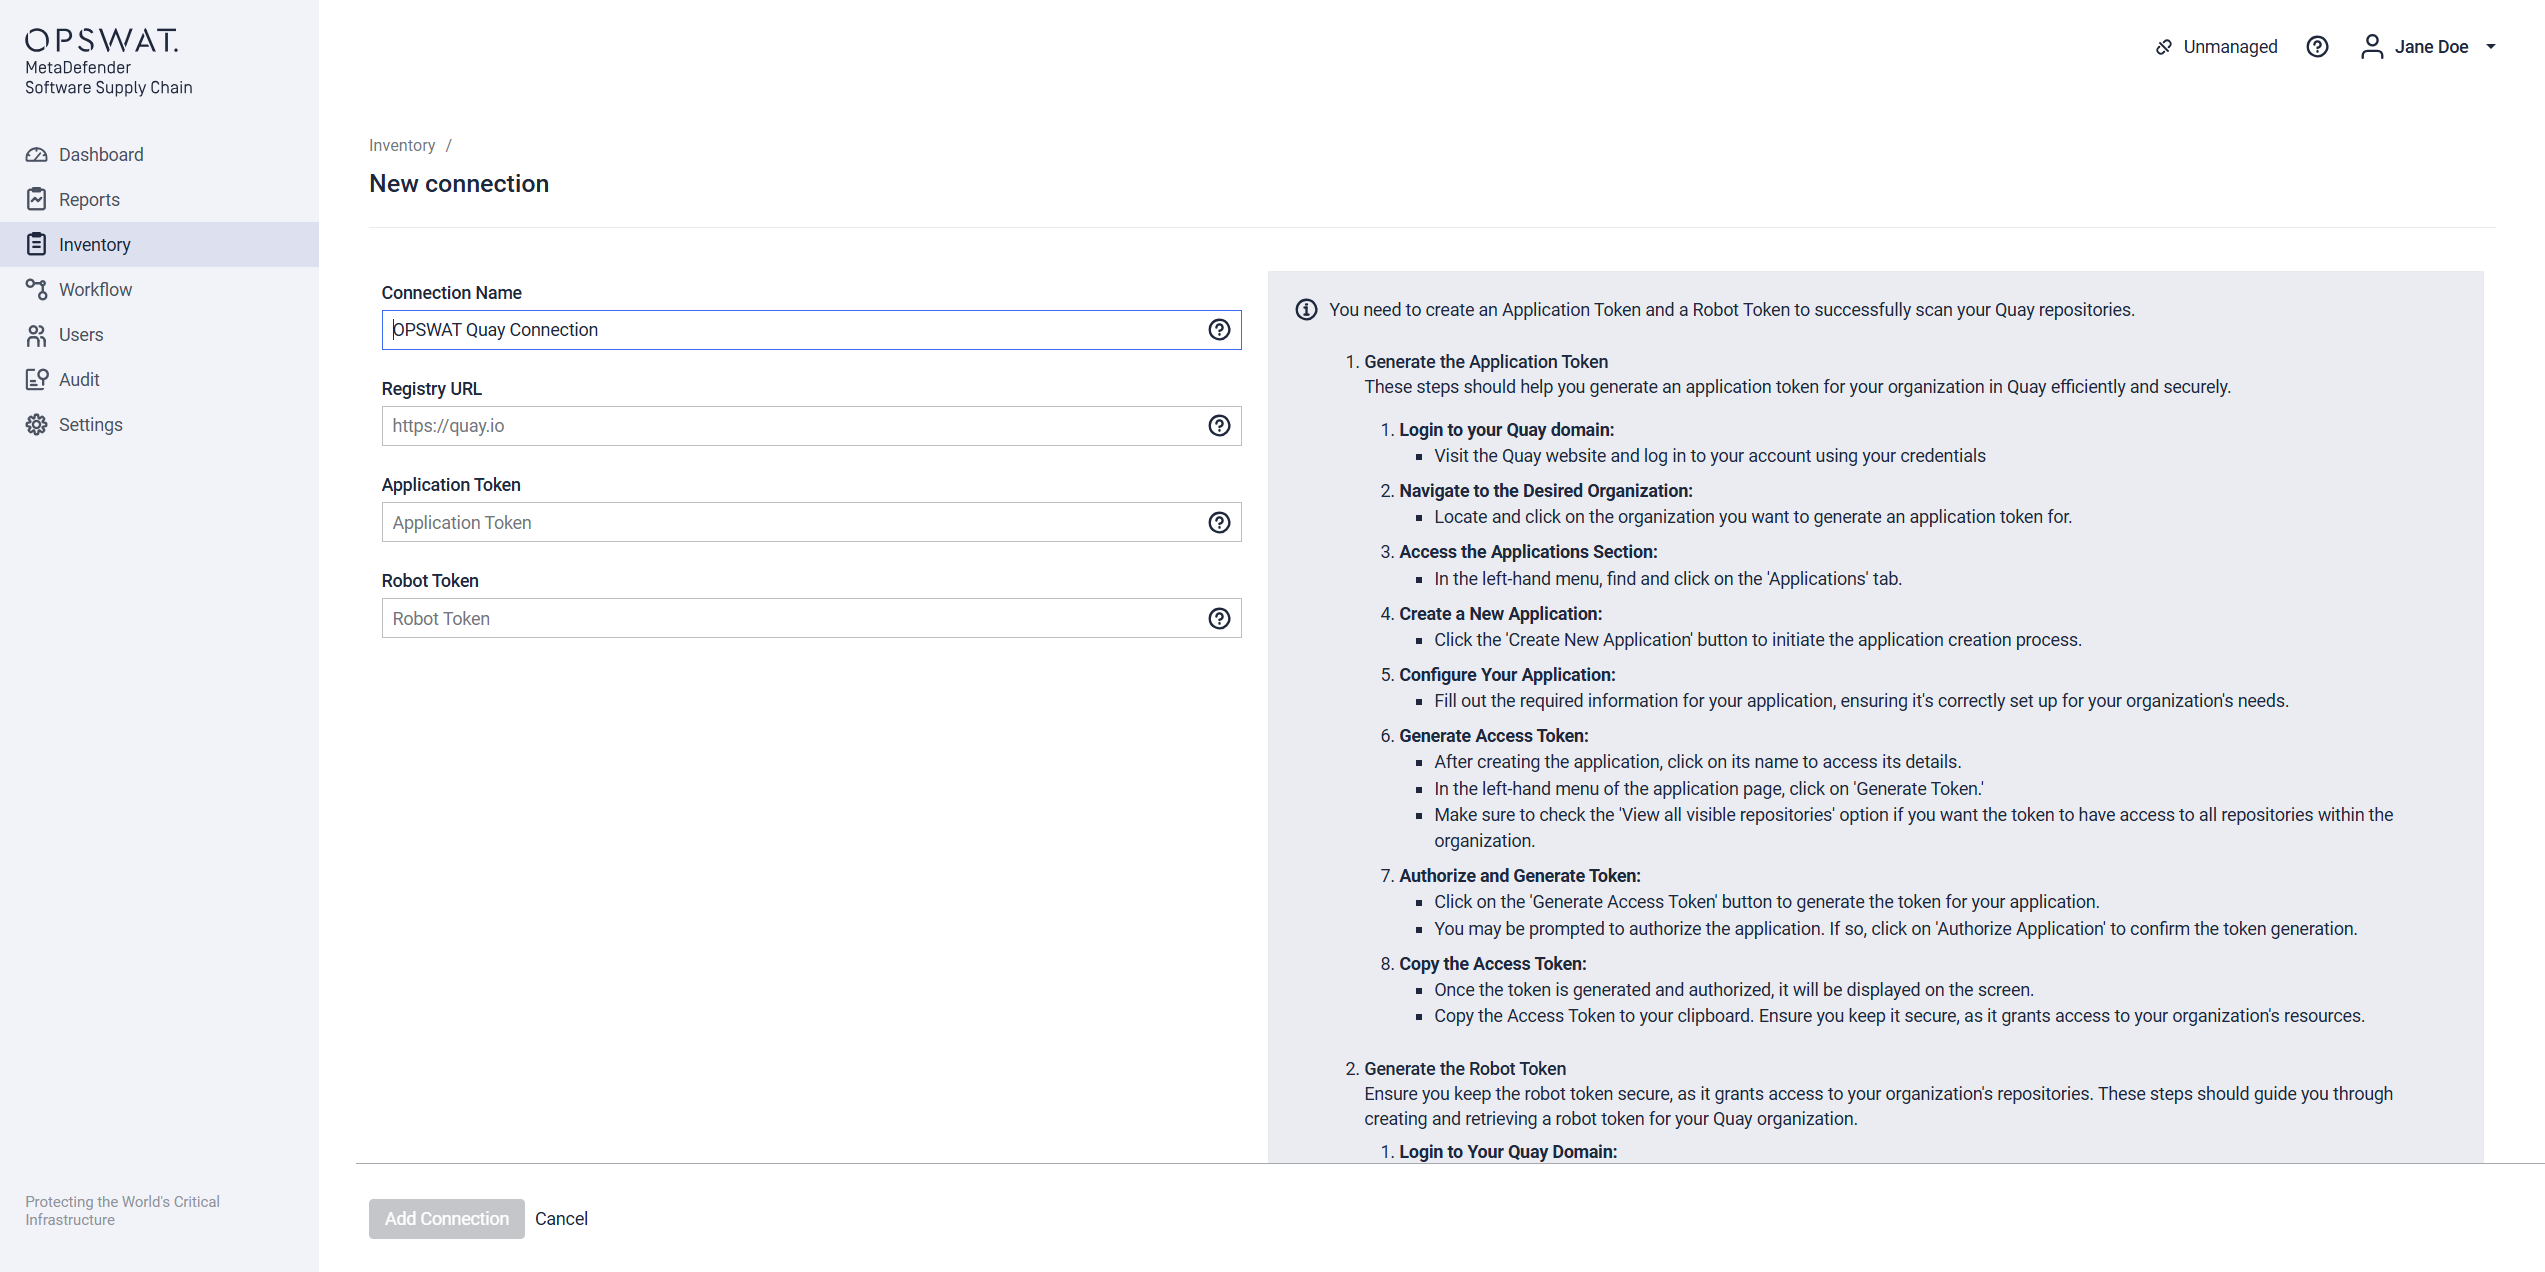
Task: Click 'Generate Access Token:' step
Action: coord(1493,736)
